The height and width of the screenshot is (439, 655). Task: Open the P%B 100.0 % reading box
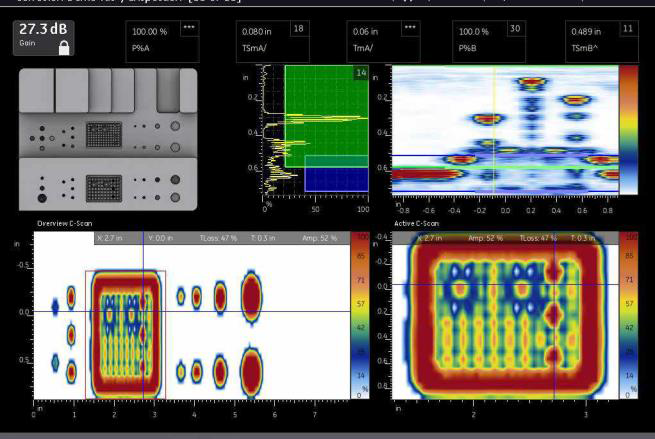(x=489, y=42)
